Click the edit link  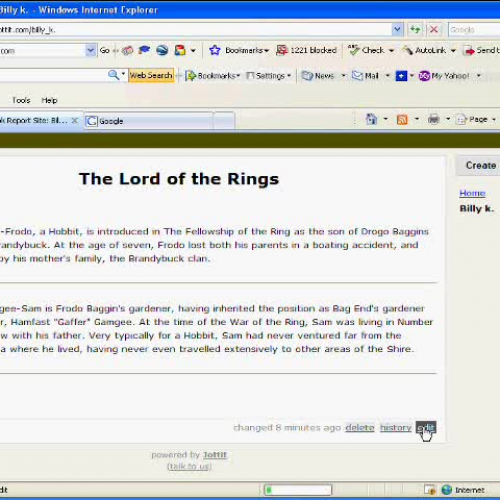point(426,427)
